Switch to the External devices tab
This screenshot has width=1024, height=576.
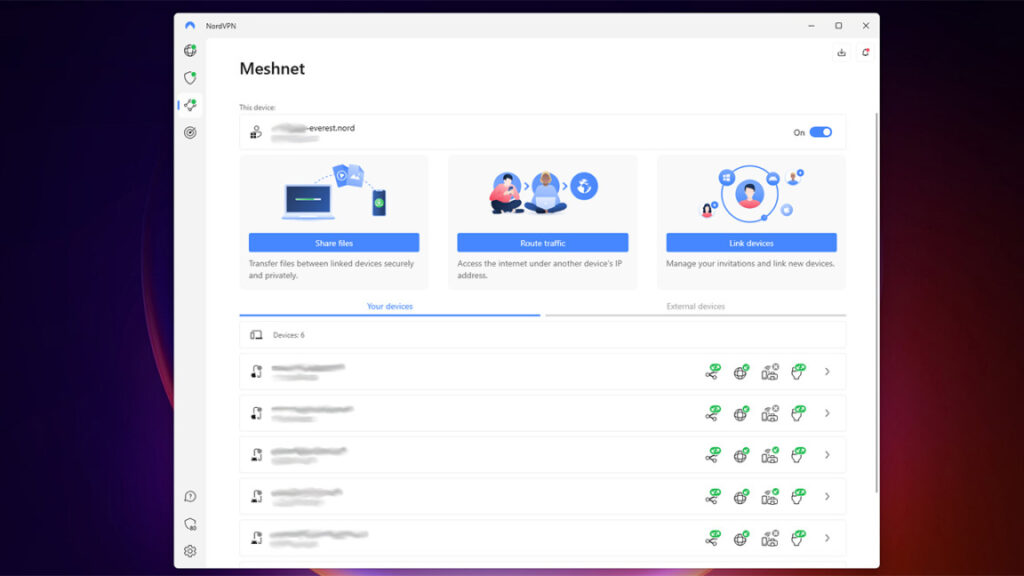click(696, 306)
